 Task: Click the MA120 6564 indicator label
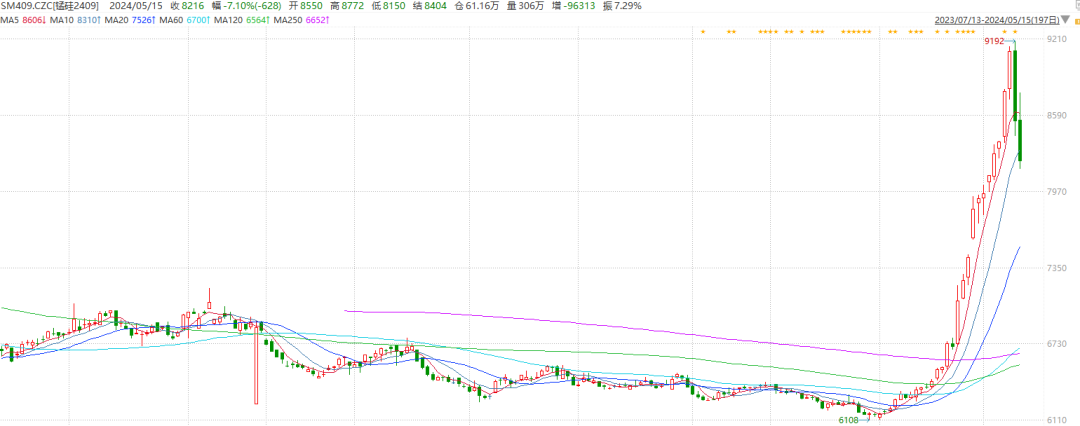coord(242,21)
